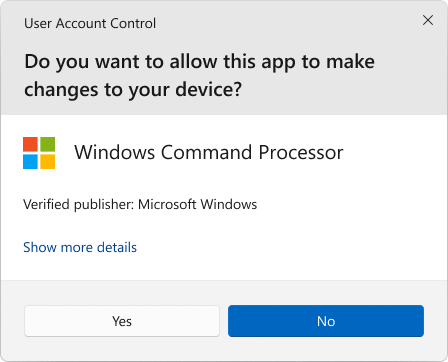
Task: Click the Windows logo app icon
Action: pyautogui.click(x=39, y=153)
